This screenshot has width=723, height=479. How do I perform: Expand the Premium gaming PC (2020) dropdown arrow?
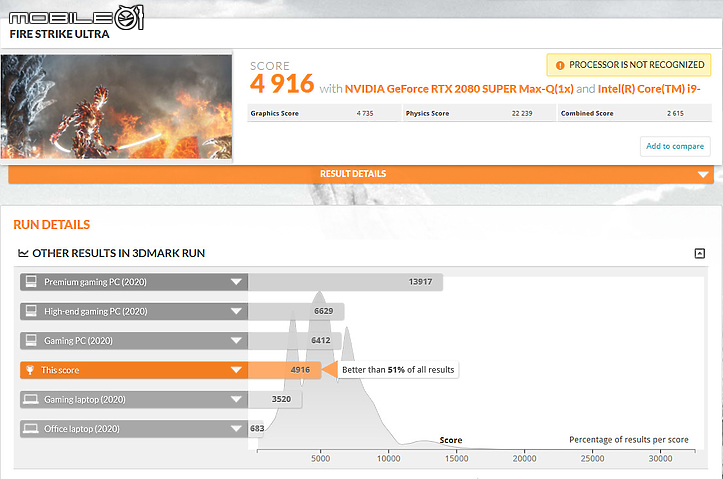tap(236, 282)
